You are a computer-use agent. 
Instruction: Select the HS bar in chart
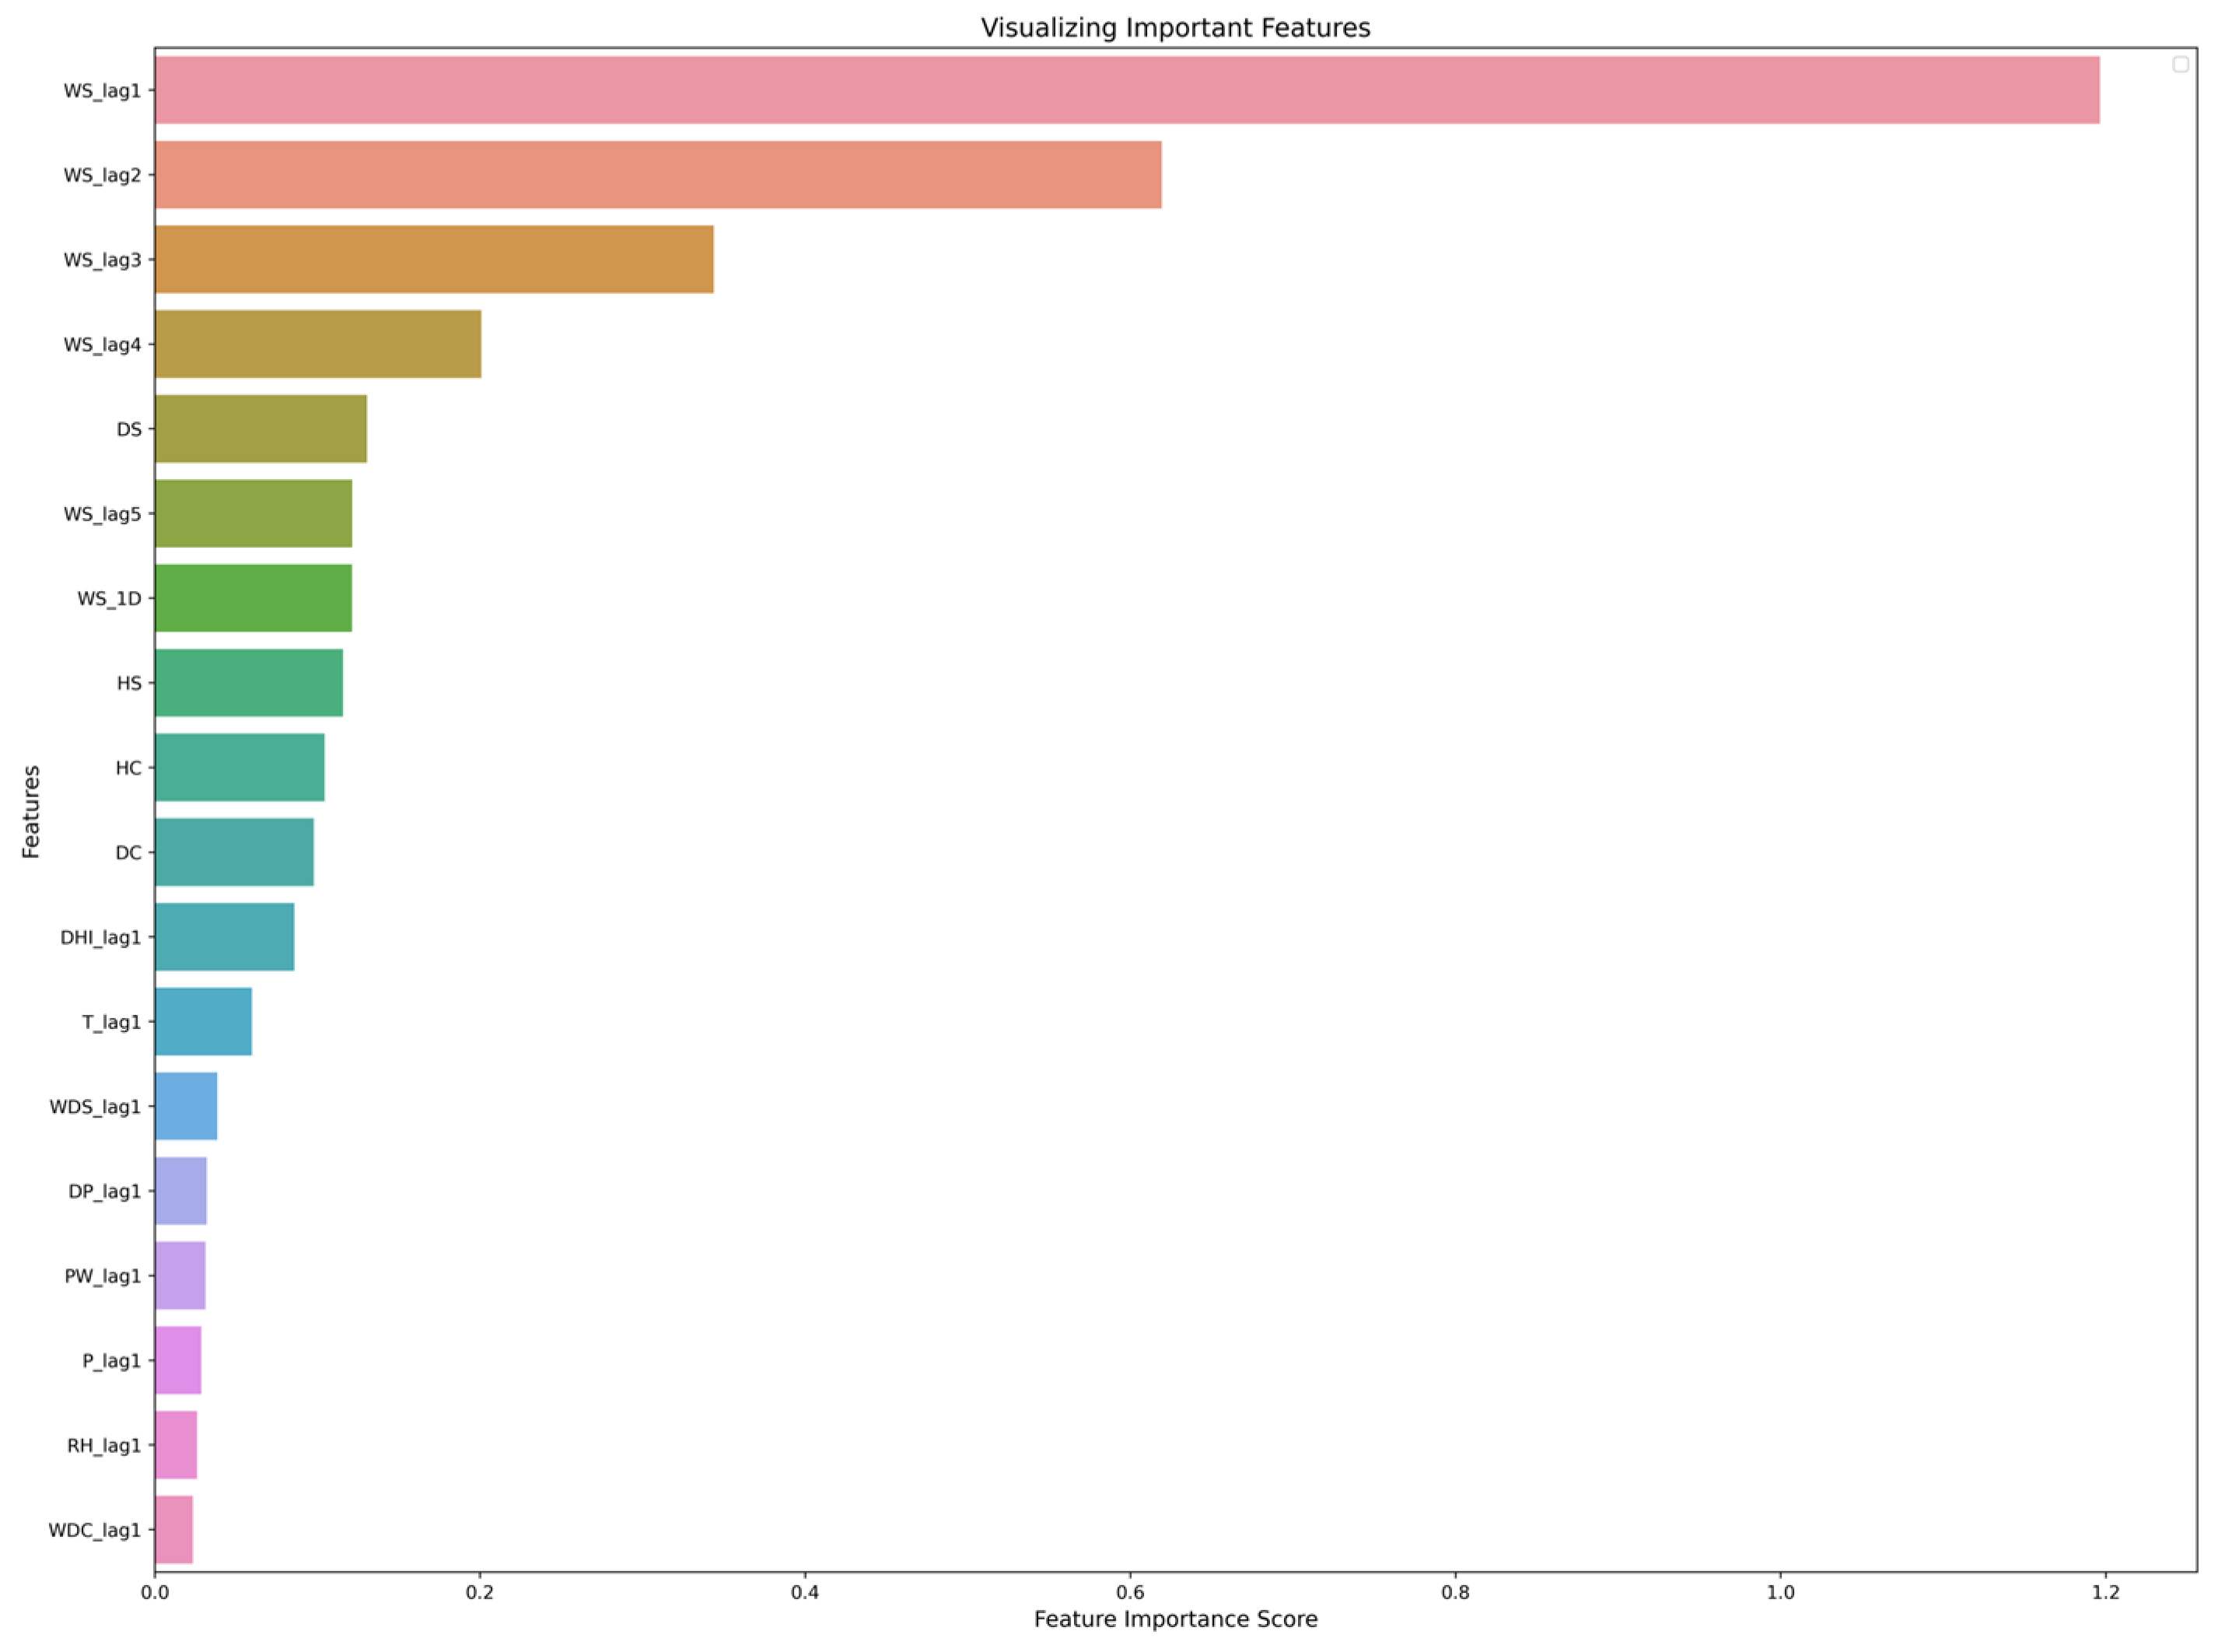click(248, 683)
